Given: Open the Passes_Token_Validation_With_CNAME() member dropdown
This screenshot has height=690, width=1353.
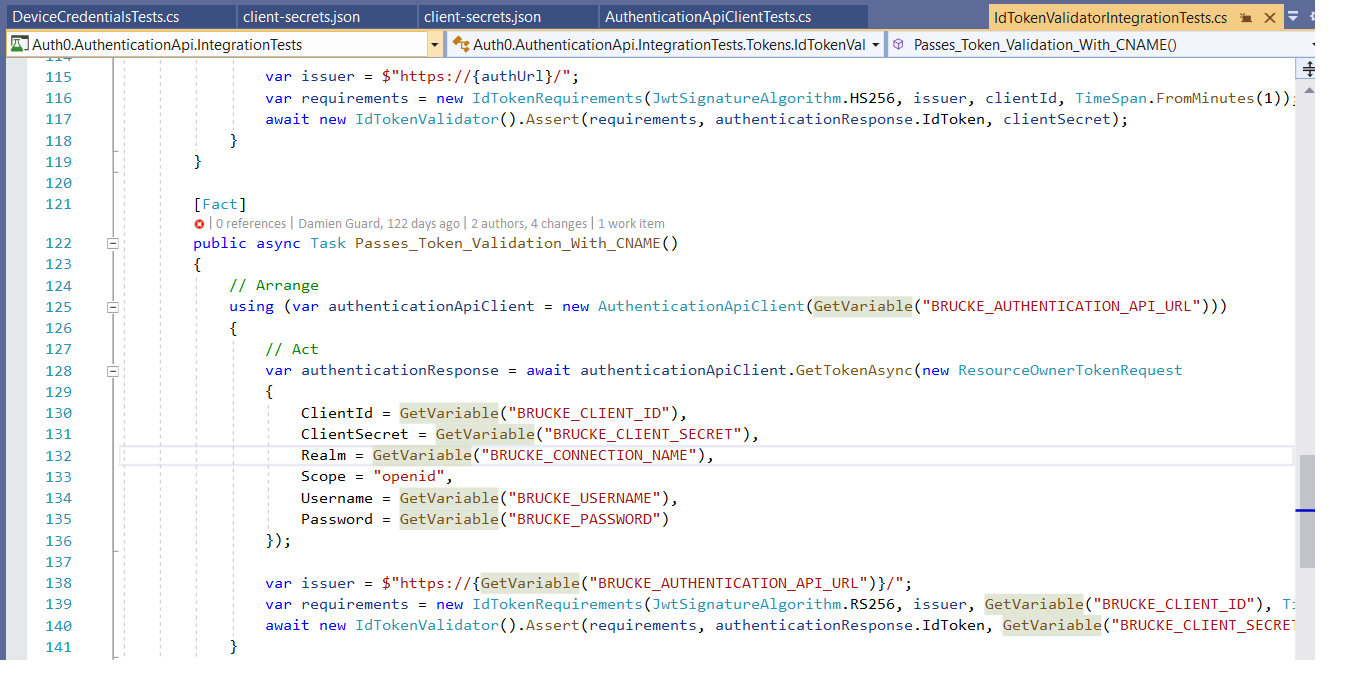Looking at the screenshot, I should click(1100, 44).
